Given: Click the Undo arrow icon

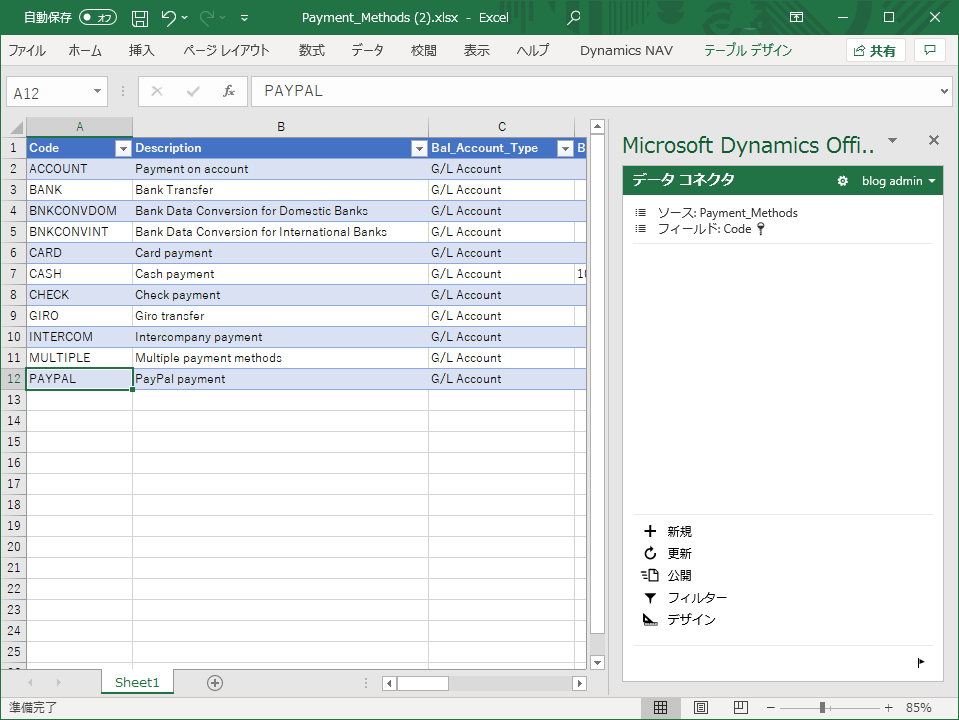Looking at the screenshot, I should click(x=169, y=18).
